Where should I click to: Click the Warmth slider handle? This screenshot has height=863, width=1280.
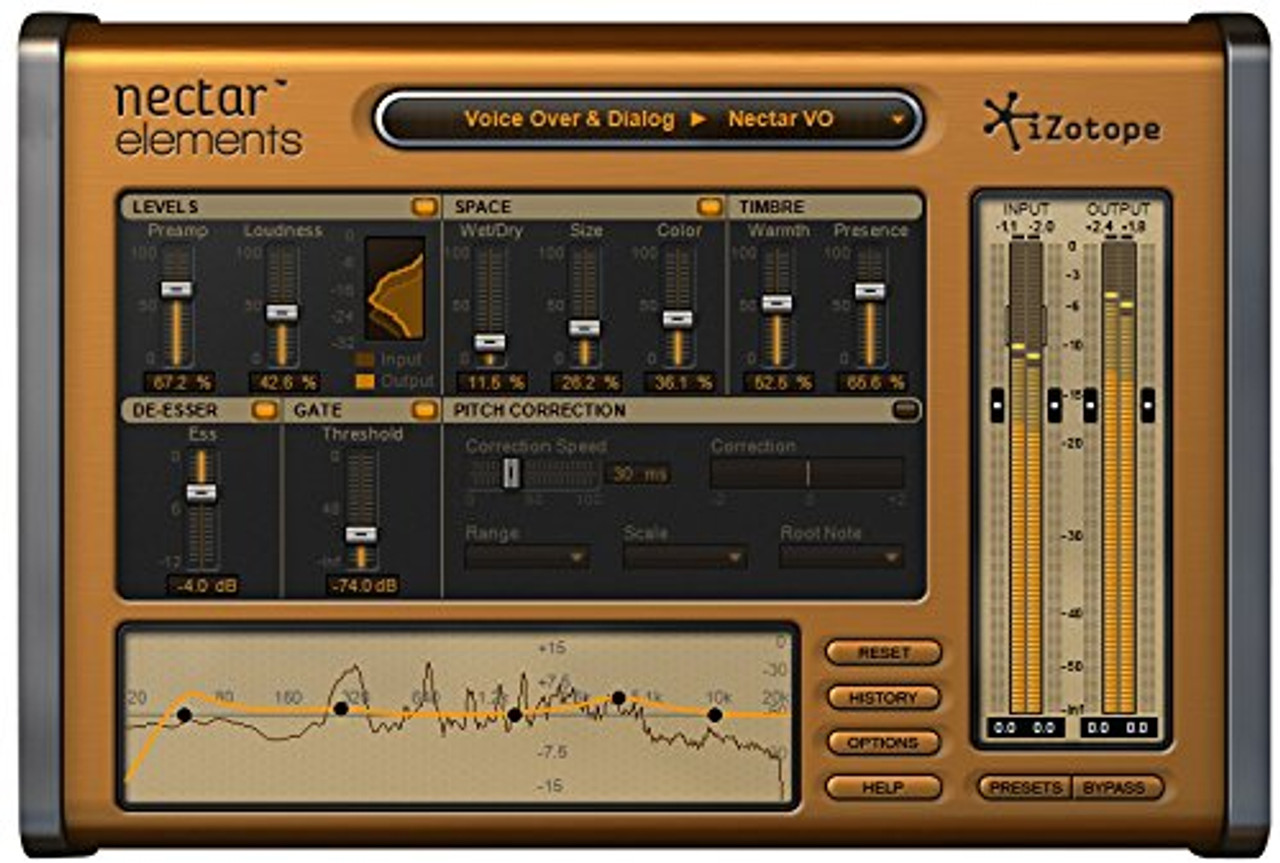[776, 303]
